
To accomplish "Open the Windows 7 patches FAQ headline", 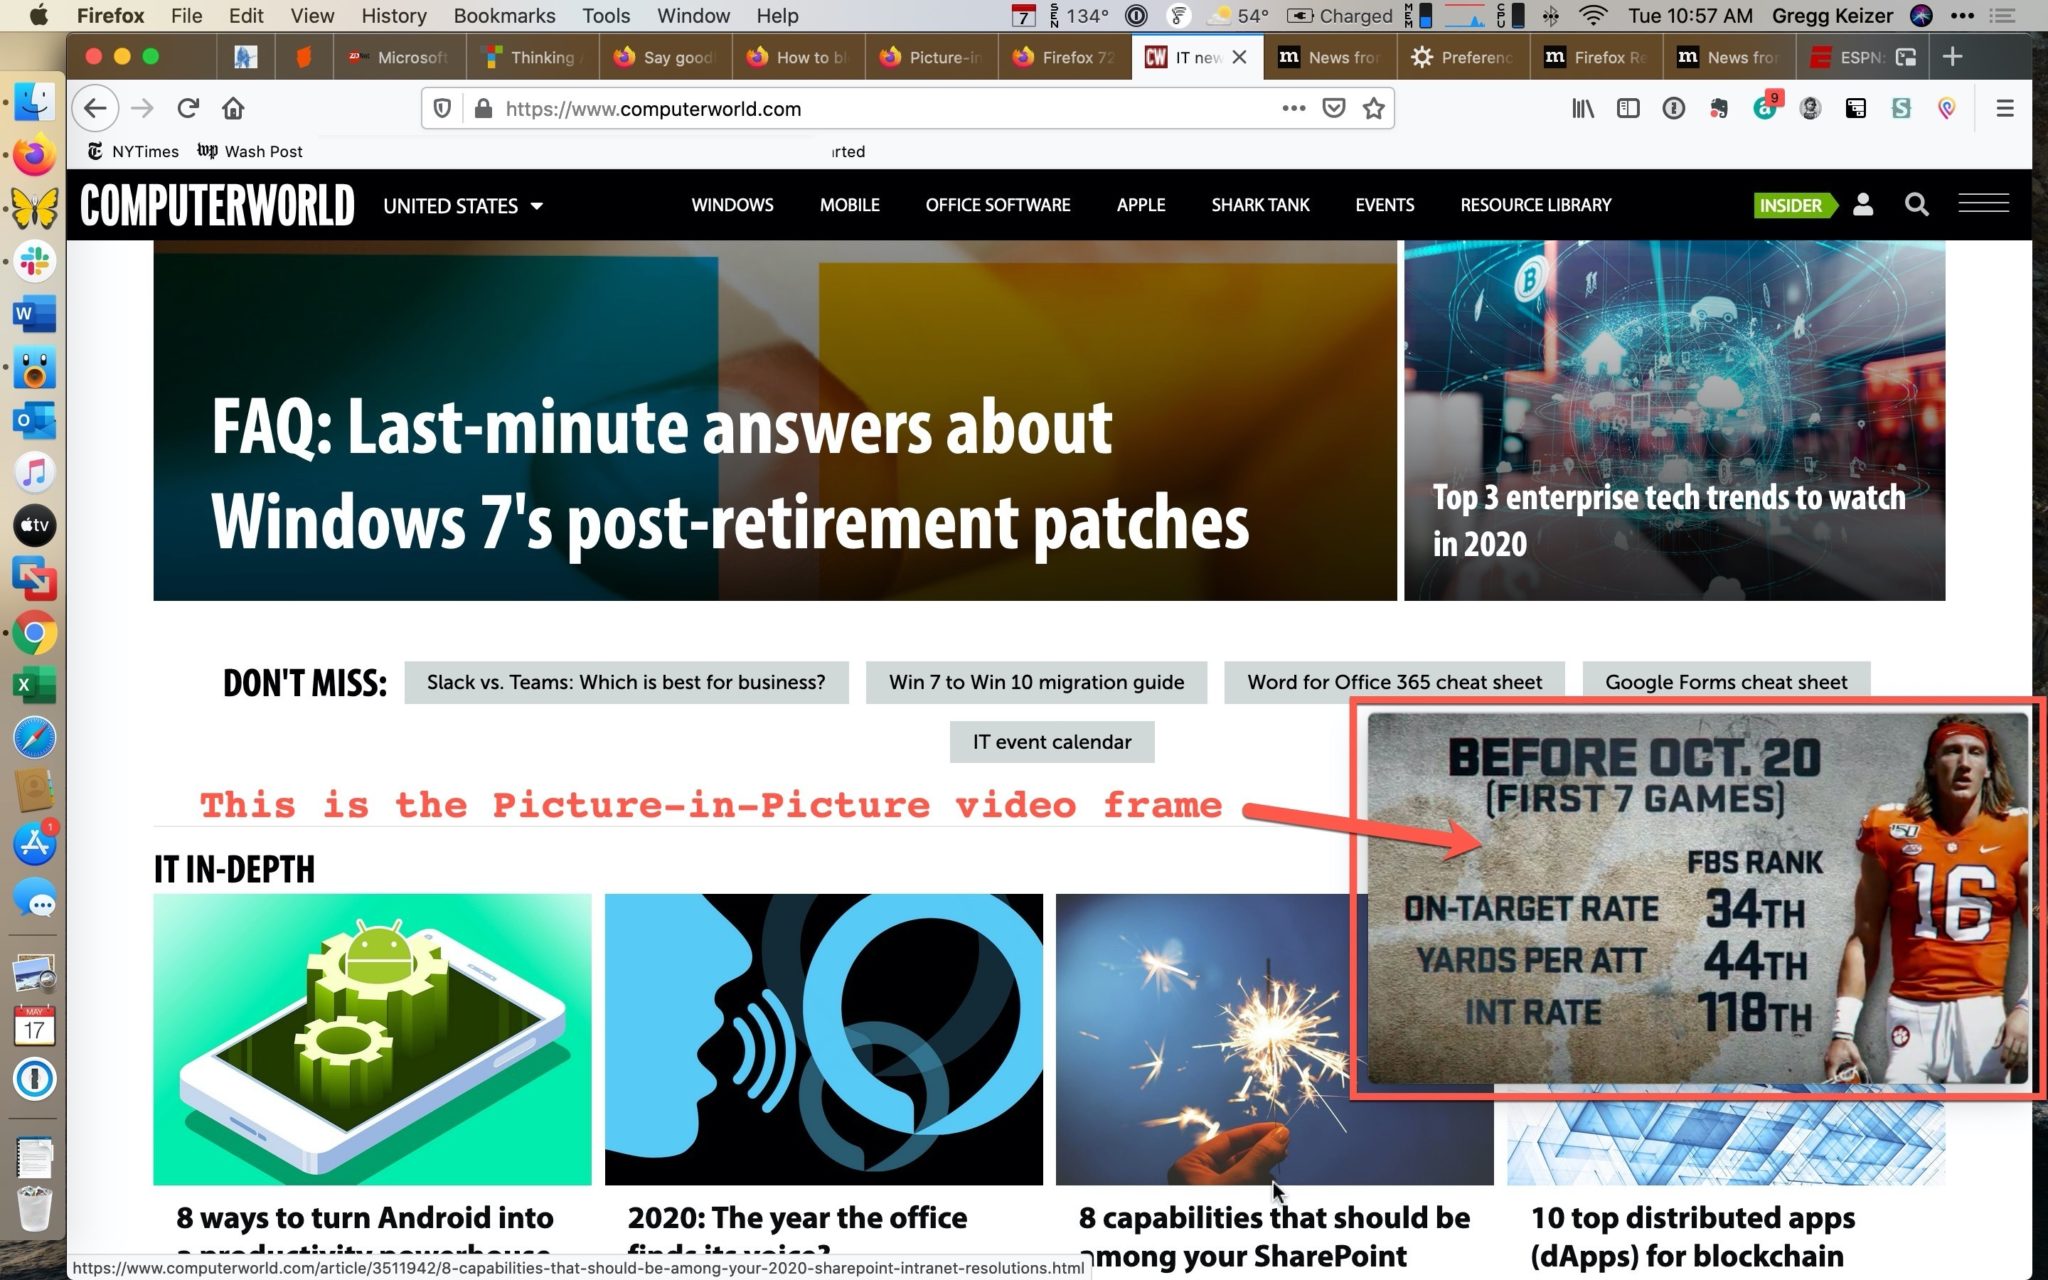I will (x=730, y=473).
